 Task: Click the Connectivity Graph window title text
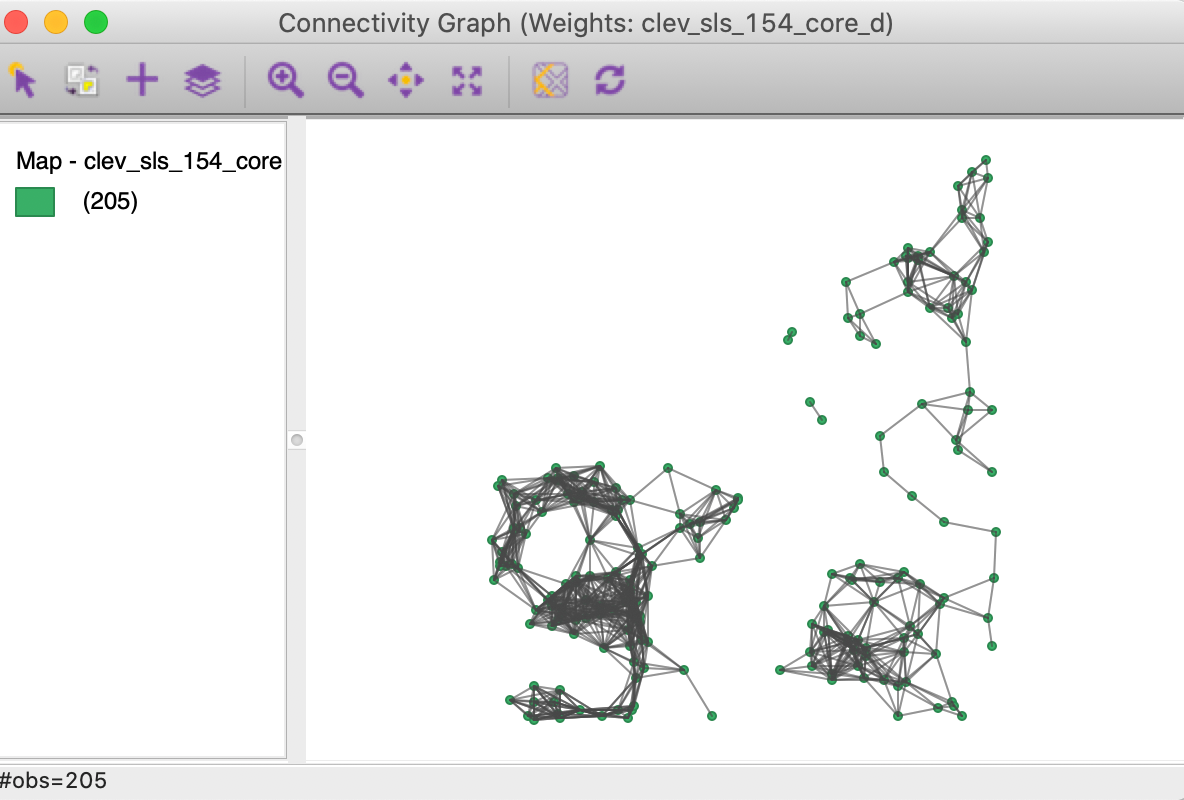coord(585,23)
